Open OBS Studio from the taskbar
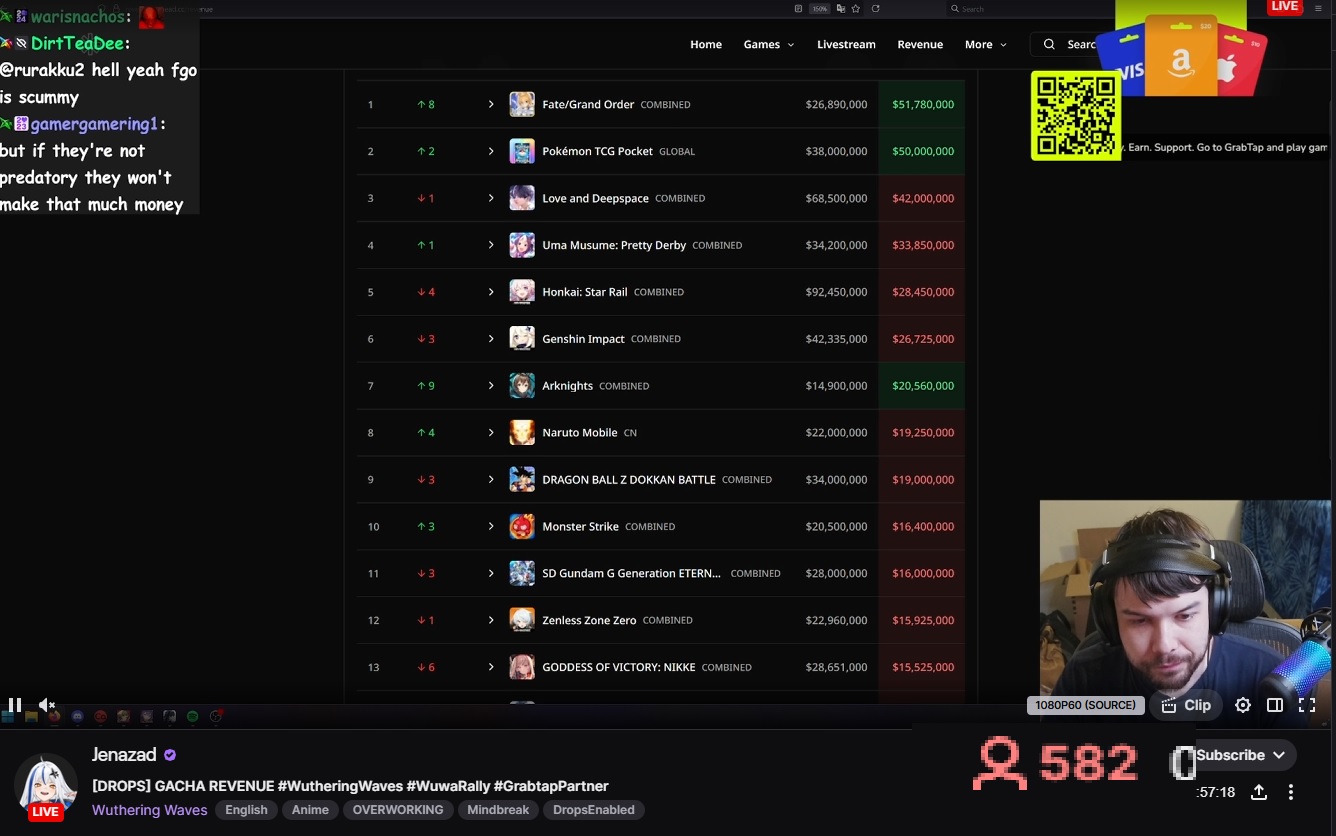This screenshot has width=1336, height=836. pyautogui.click(x=215, y=716)
